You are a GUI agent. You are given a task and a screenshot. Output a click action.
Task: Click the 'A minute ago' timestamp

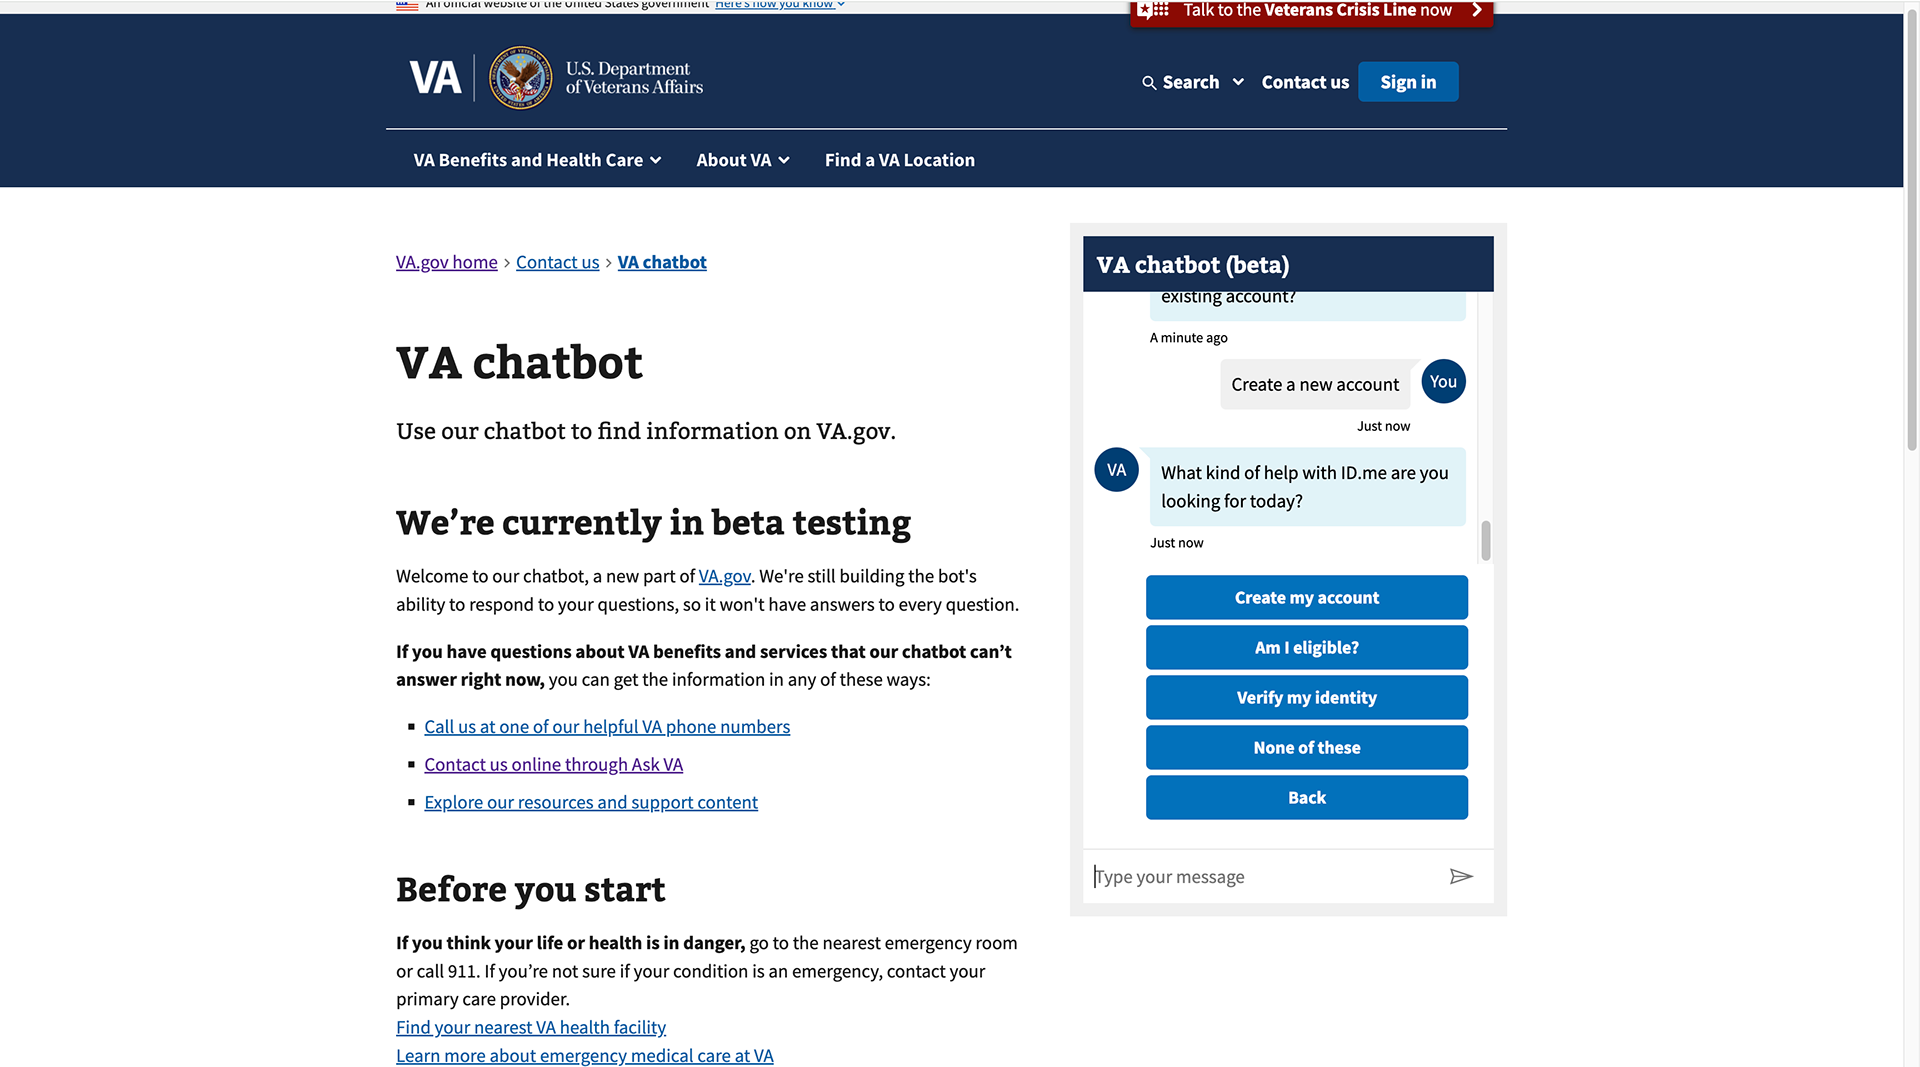[1188, 338]
